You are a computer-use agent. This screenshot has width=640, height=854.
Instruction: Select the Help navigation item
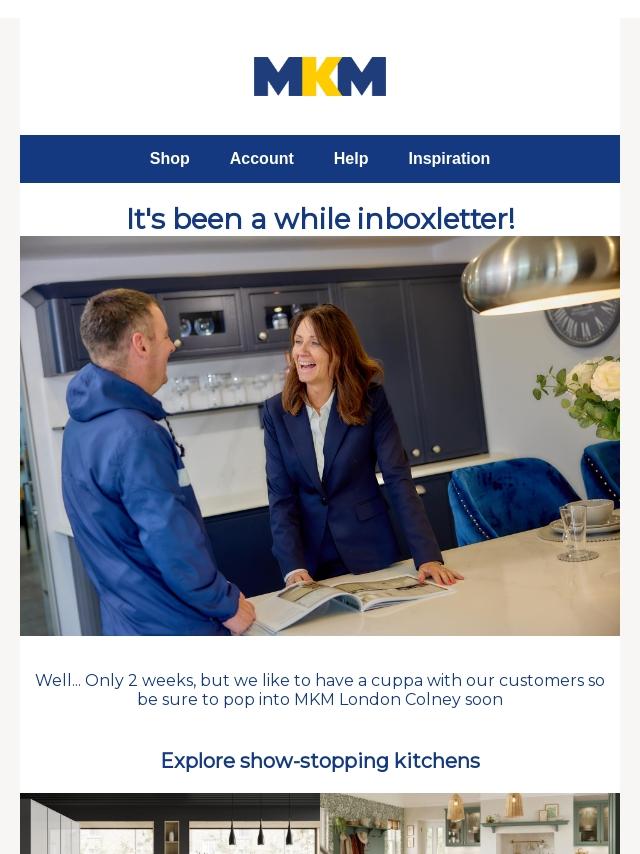point(351,158)
